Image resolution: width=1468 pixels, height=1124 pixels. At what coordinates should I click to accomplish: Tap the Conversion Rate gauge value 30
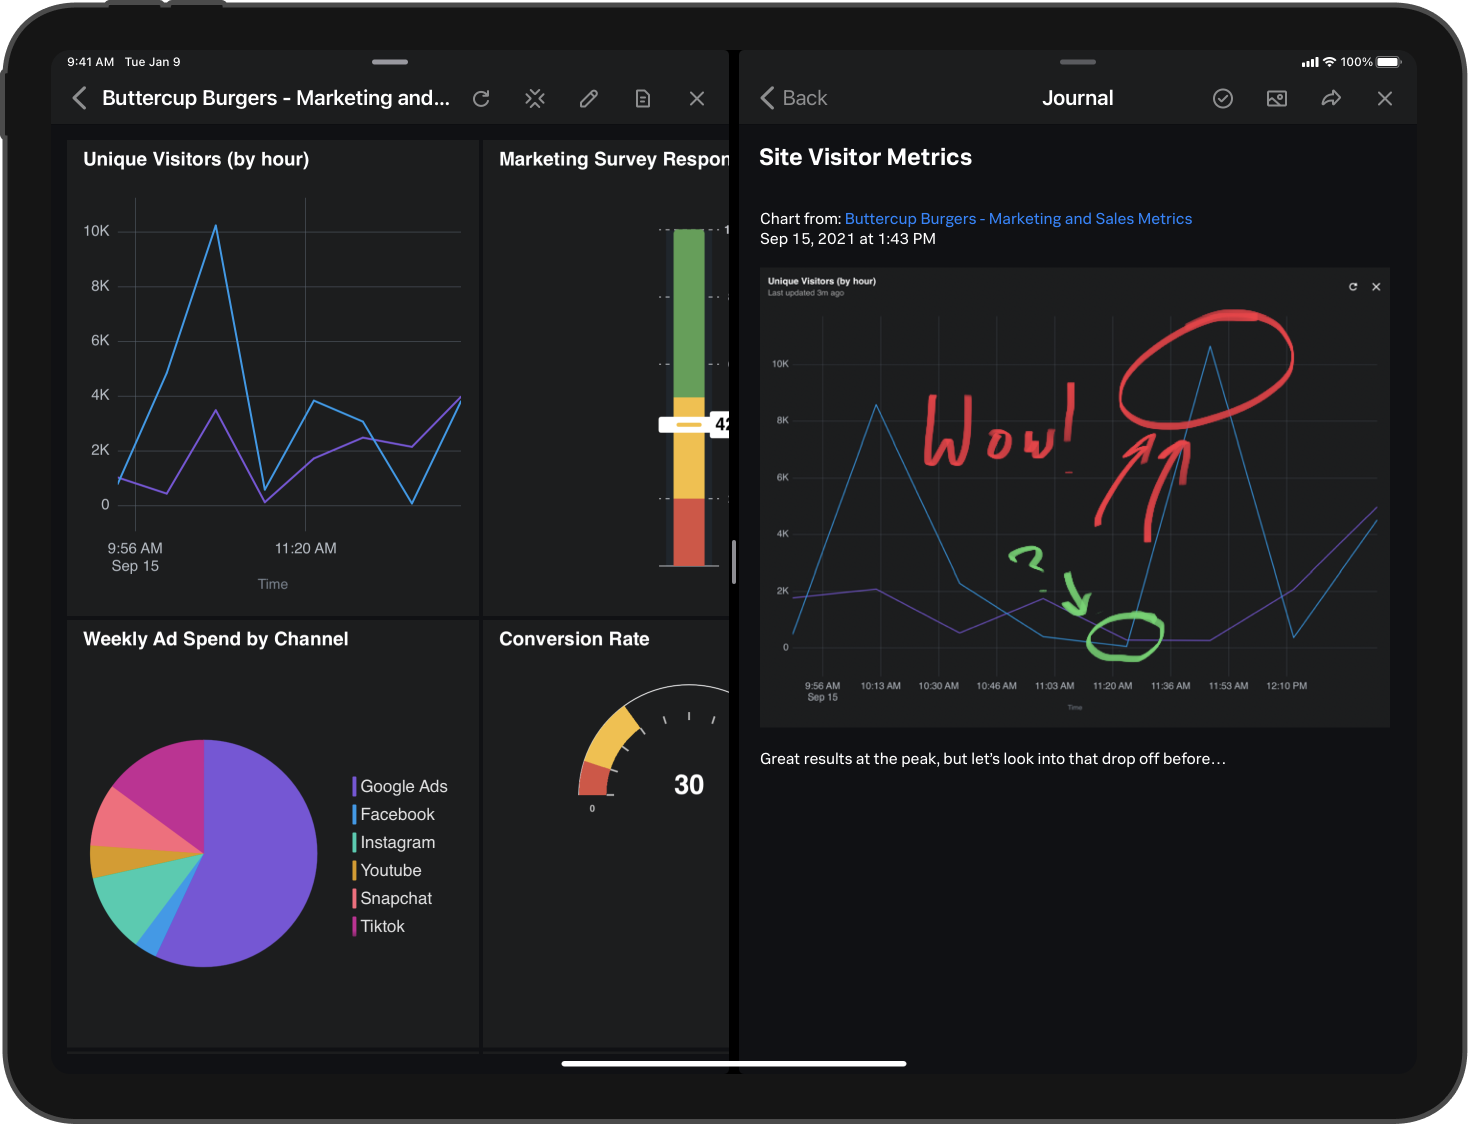pyautogui.click(x=689, y=785)
